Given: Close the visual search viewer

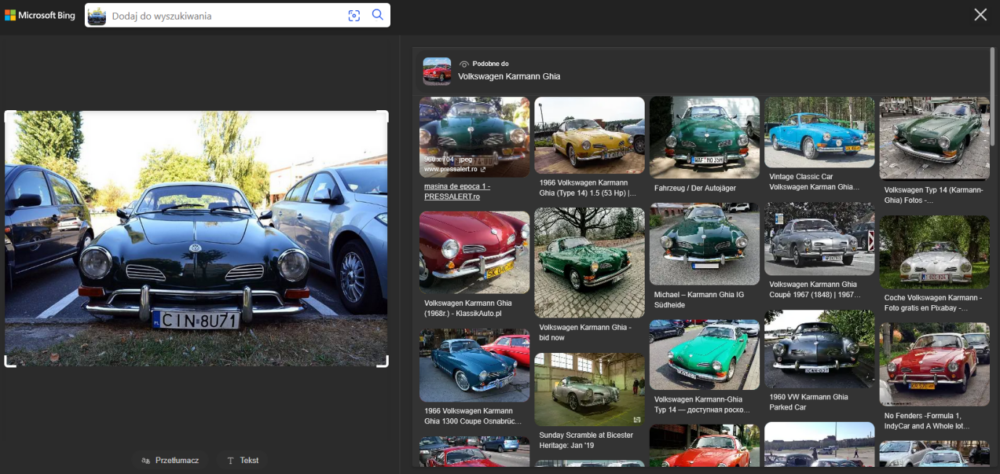Looking at the screenshot, I should 980,14.
